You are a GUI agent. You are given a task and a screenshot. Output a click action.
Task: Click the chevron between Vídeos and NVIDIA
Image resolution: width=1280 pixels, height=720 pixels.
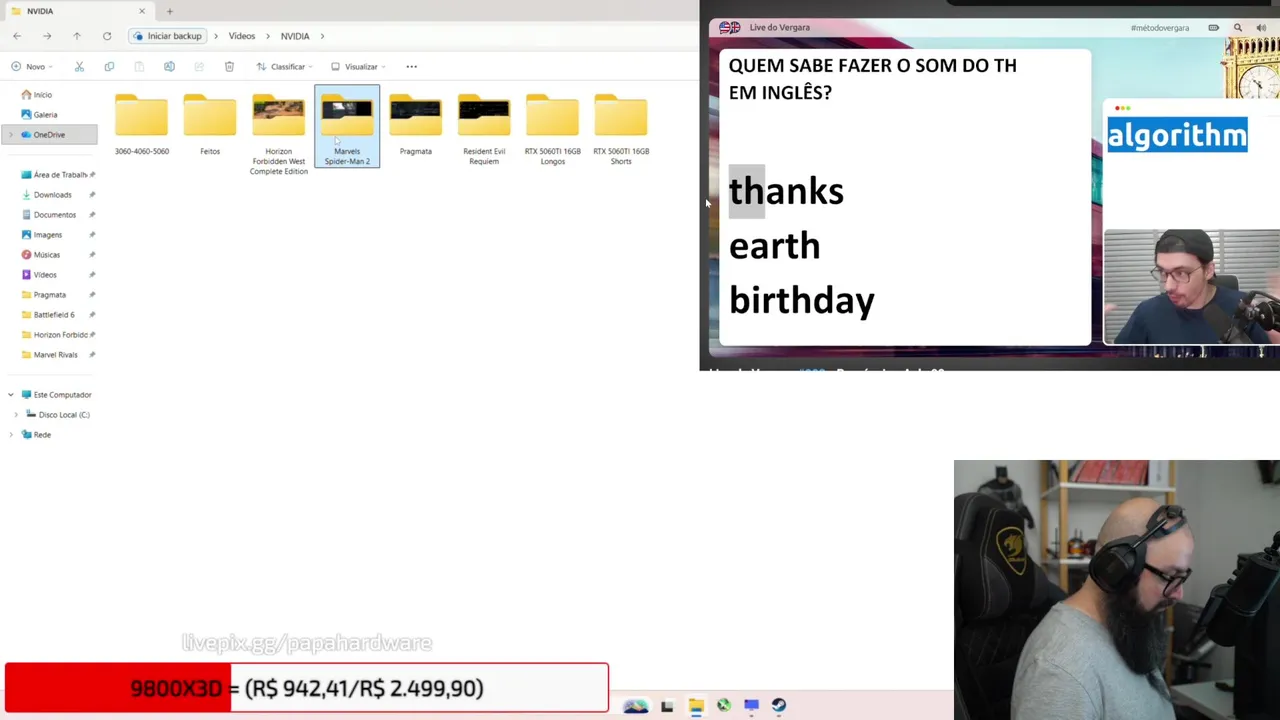(x=268, y=36)
